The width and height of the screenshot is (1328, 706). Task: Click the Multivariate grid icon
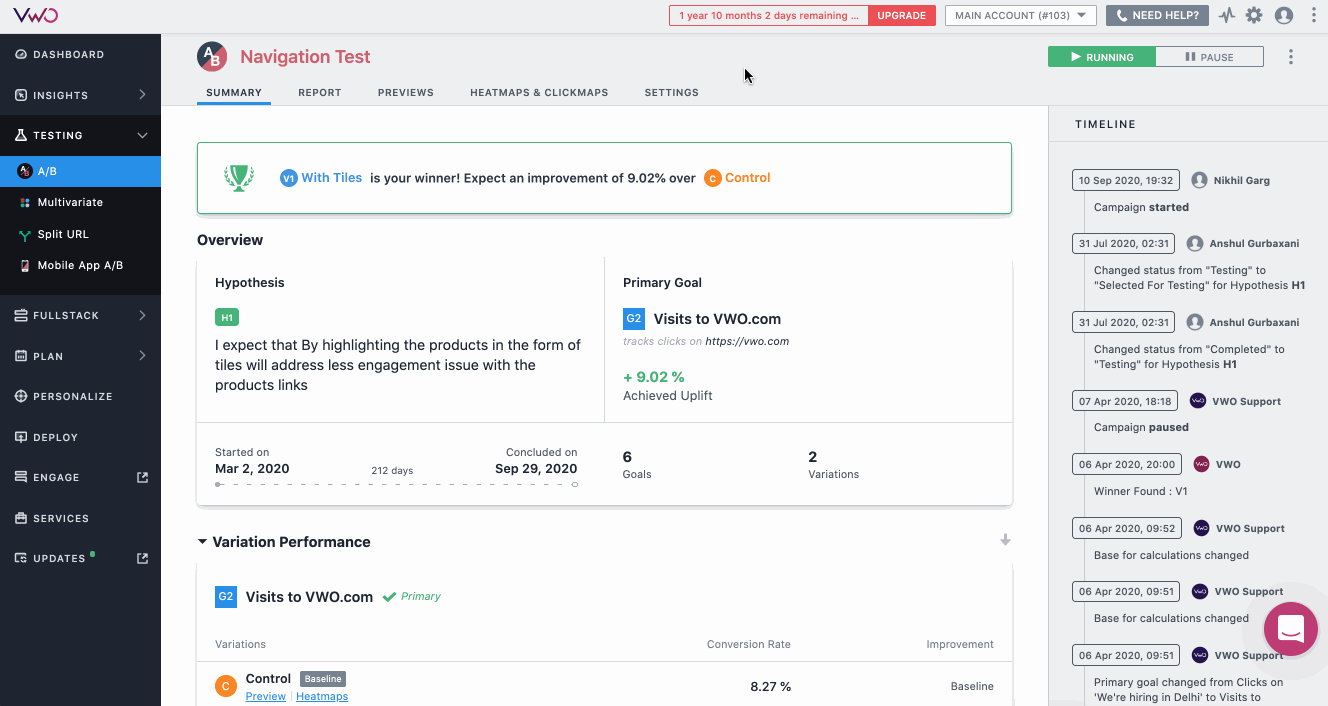(26, 202)
